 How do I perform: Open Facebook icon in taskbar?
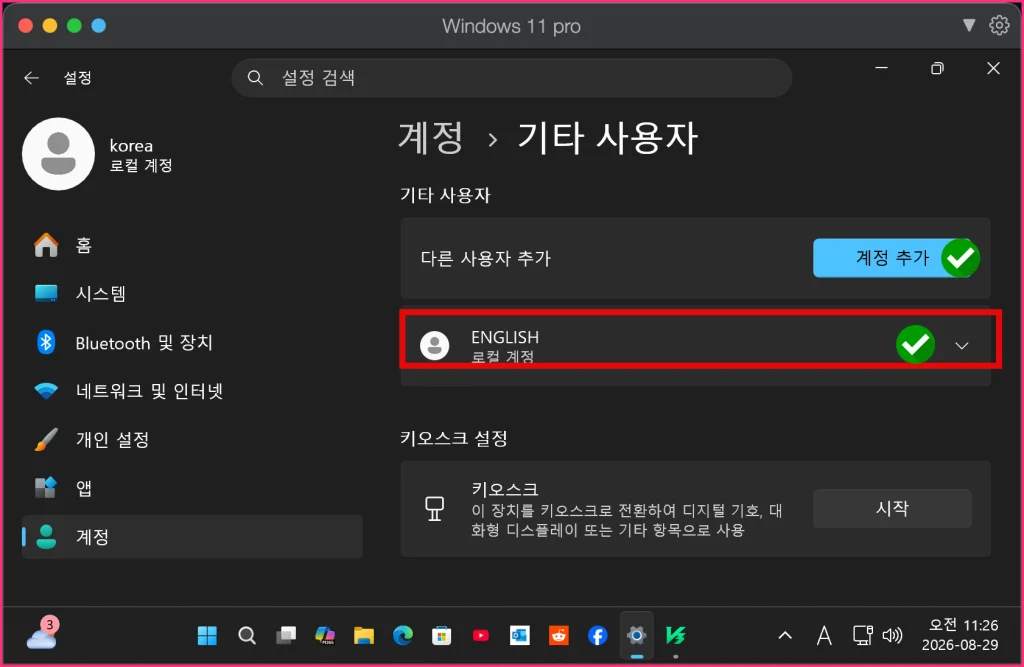point(598,635)
